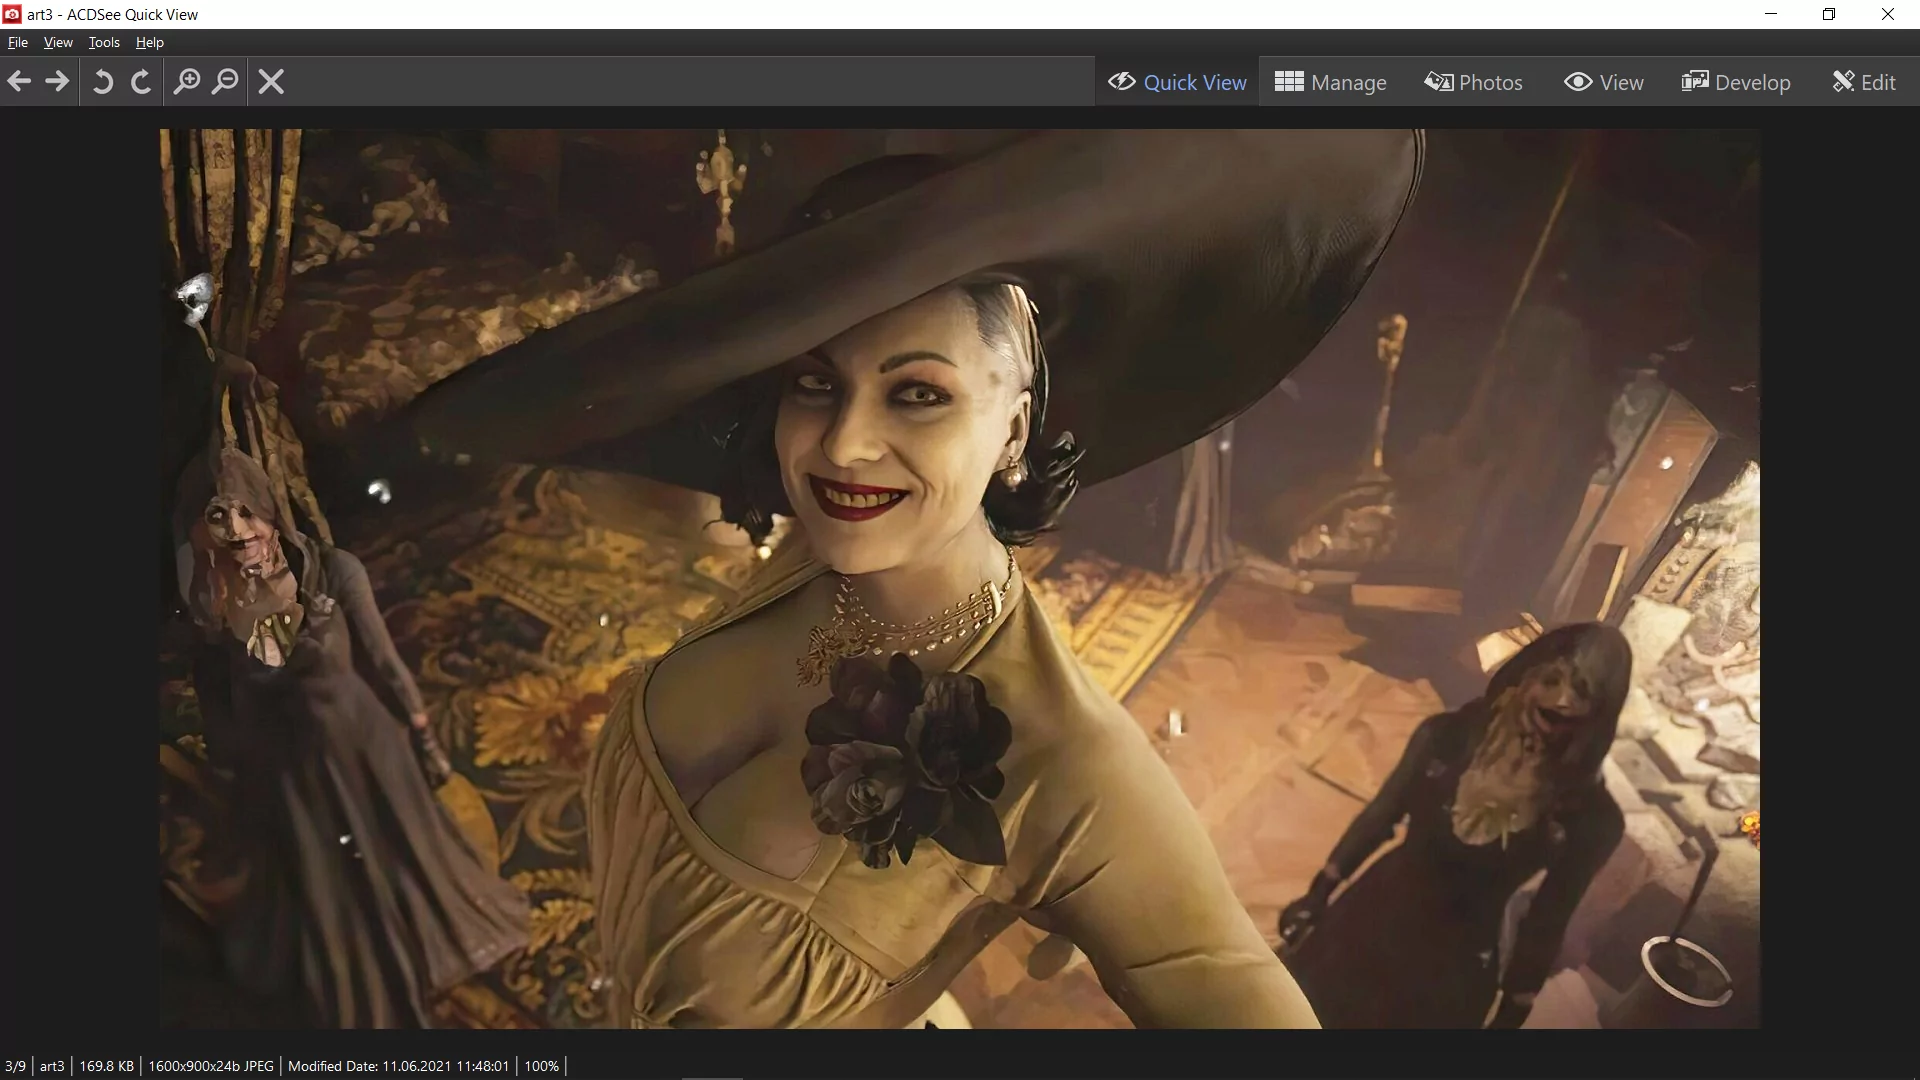Click the 1600x900x24b JPEG dimensions text
Screen dimensions: 1920x1080
point(211,1066)
